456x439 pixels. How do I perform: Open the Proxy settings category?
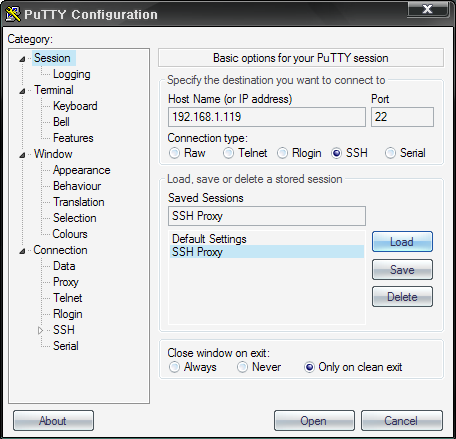66,282
